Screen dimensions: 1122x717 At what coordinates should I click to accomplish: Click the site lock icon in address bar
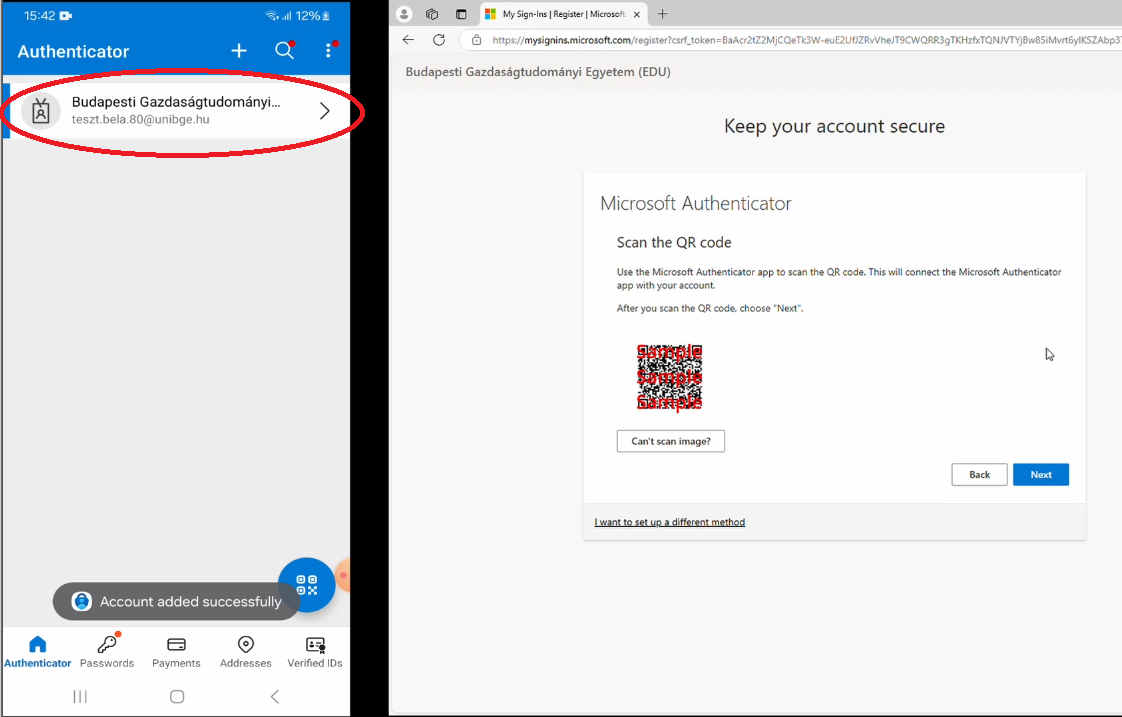click(x=476, y=40)
